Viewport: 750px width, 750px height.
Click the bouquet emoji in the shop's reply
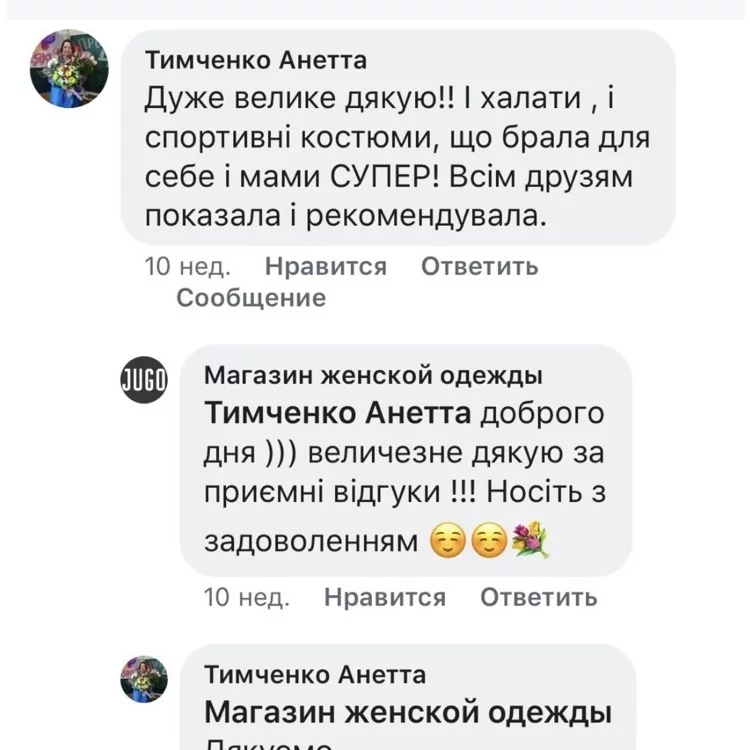[530, 541]
